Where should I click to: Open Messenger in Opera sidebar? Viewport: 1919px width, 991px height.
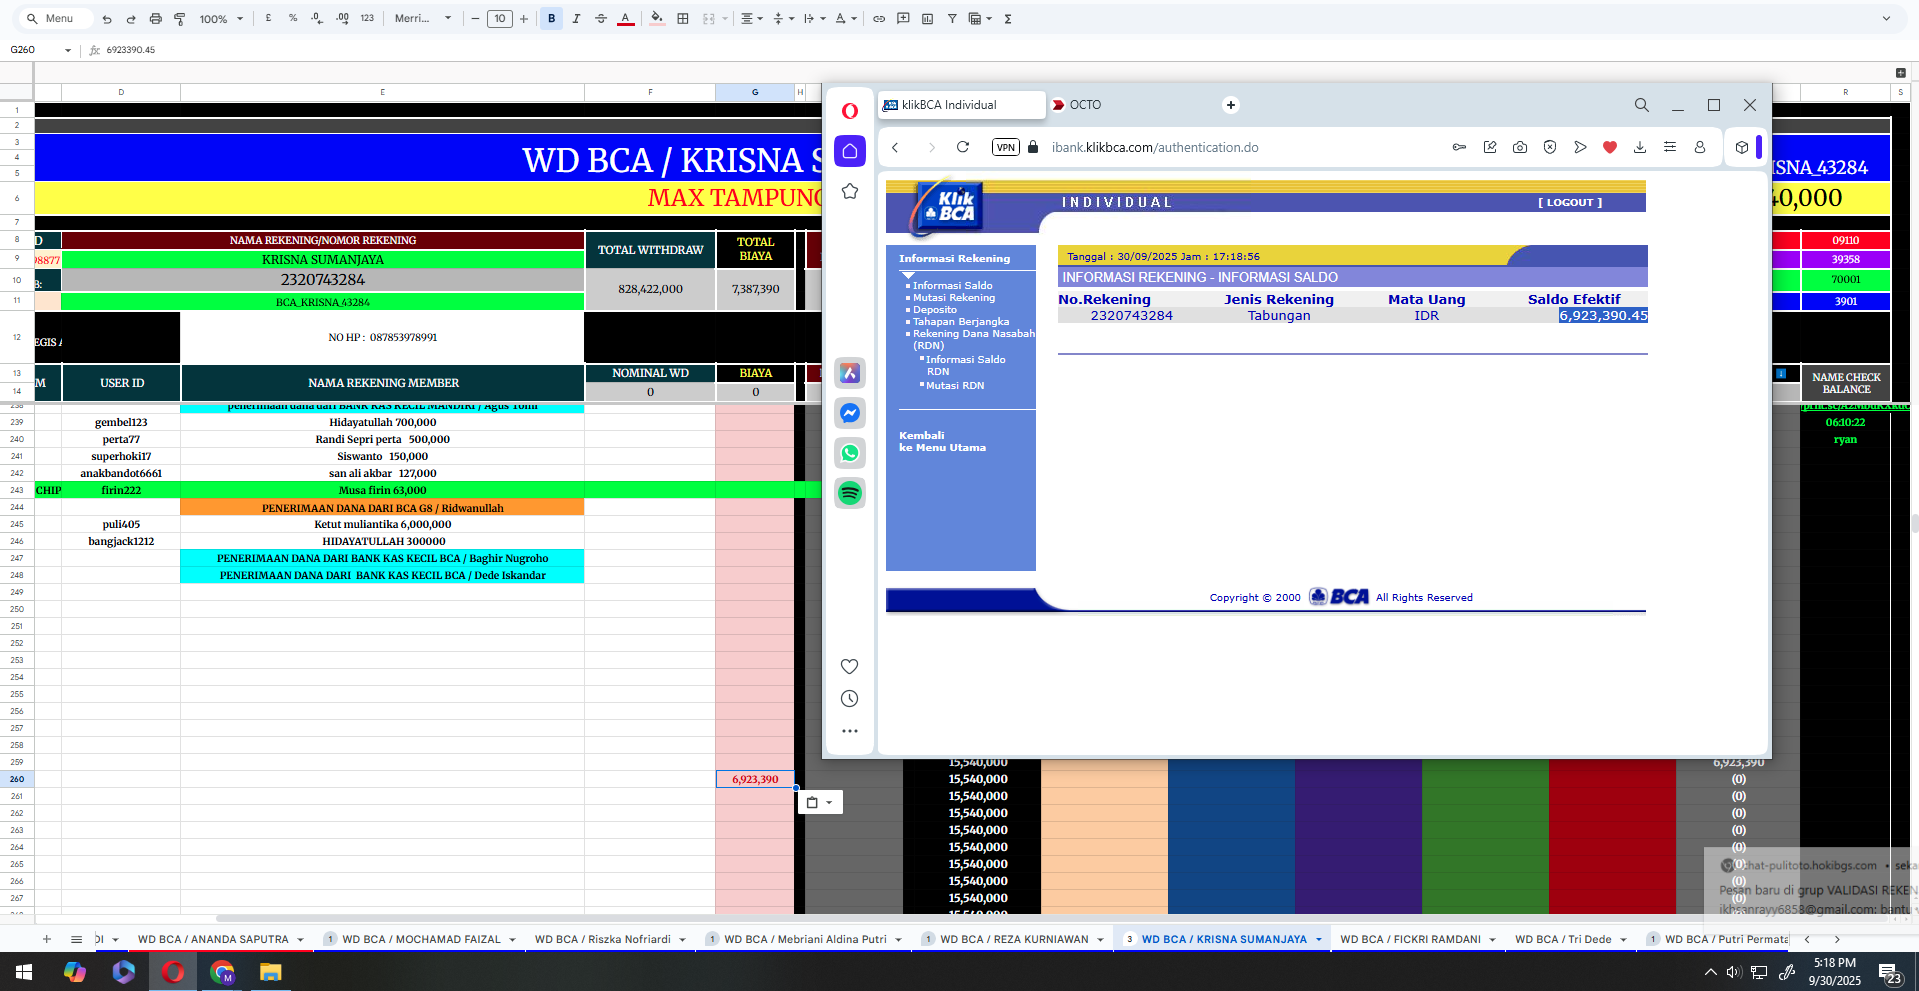[x=850, y=413]
